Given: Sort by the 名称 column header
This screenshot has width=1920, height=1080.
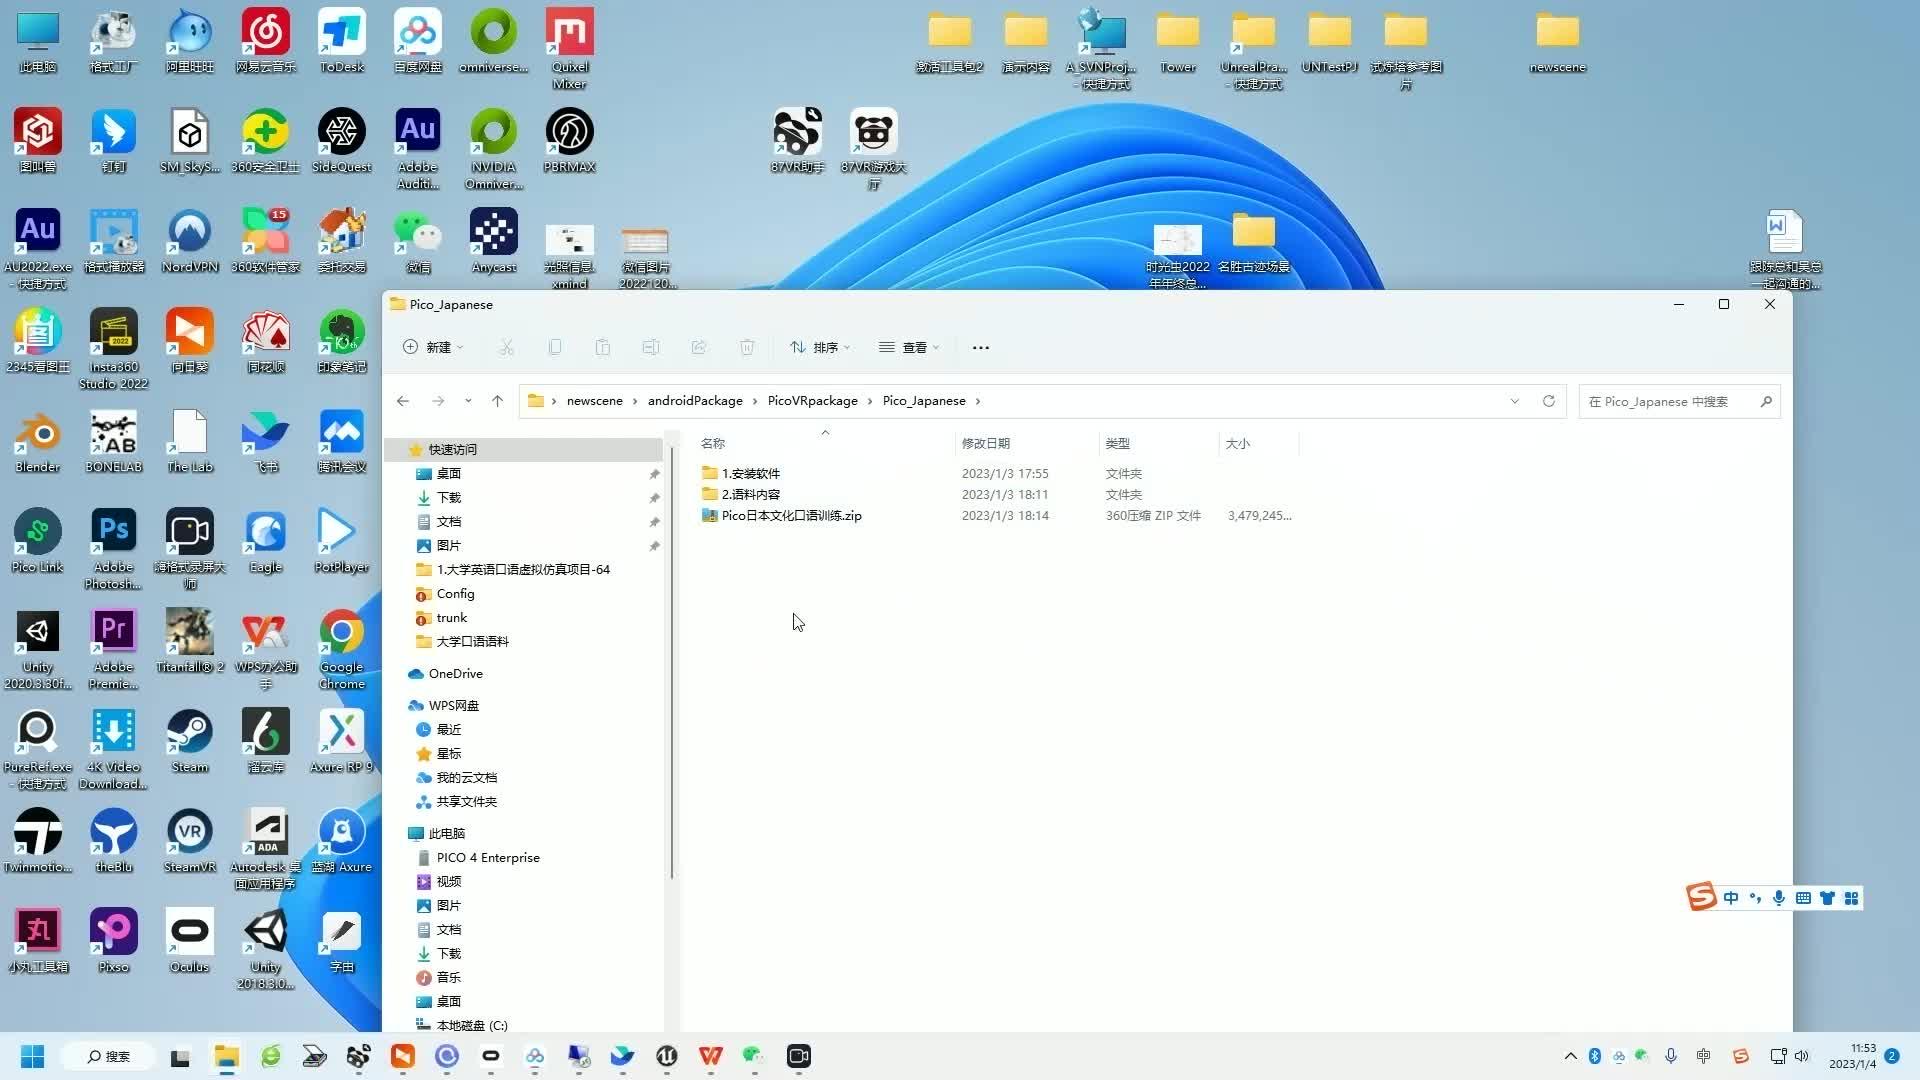Looking at the screenshot, I should (x=713, y=443).
